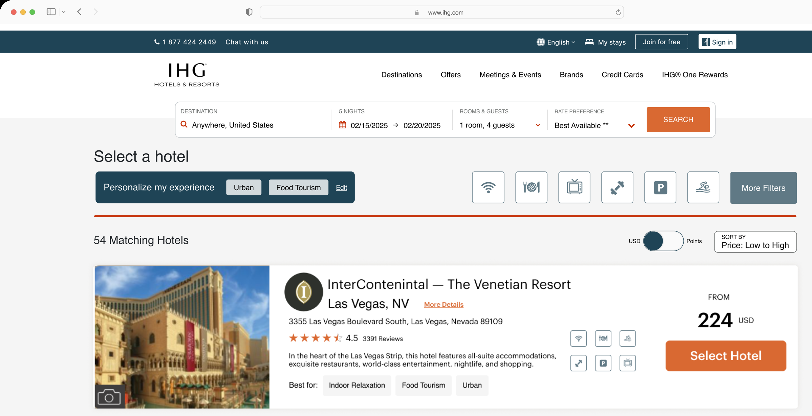
Task: Click the Urban best-for tag on the hotel card
Action: coord(472,385)
